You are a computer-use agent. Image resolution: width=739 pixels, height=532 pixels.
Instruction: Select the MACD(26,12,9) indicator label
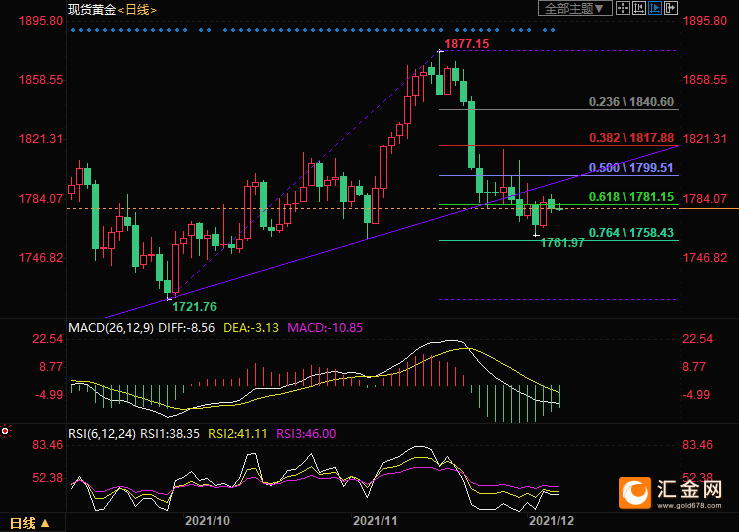[x=111, y=328]
